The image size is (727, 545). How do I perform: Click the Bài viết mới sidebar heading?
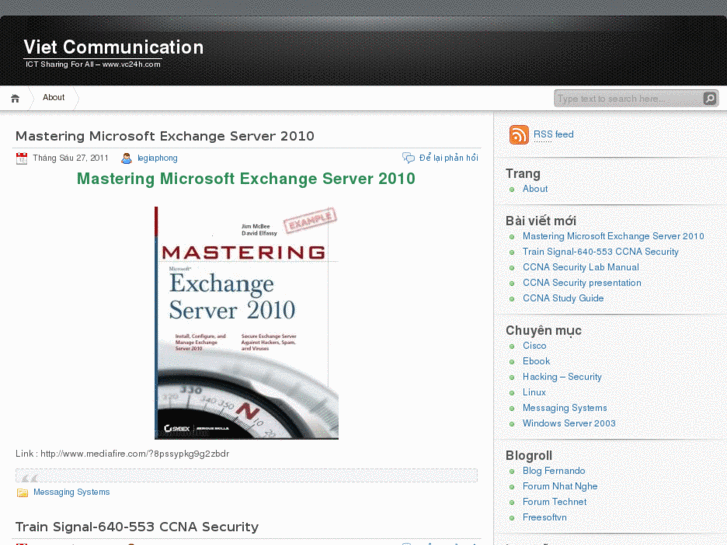(541, 221)
